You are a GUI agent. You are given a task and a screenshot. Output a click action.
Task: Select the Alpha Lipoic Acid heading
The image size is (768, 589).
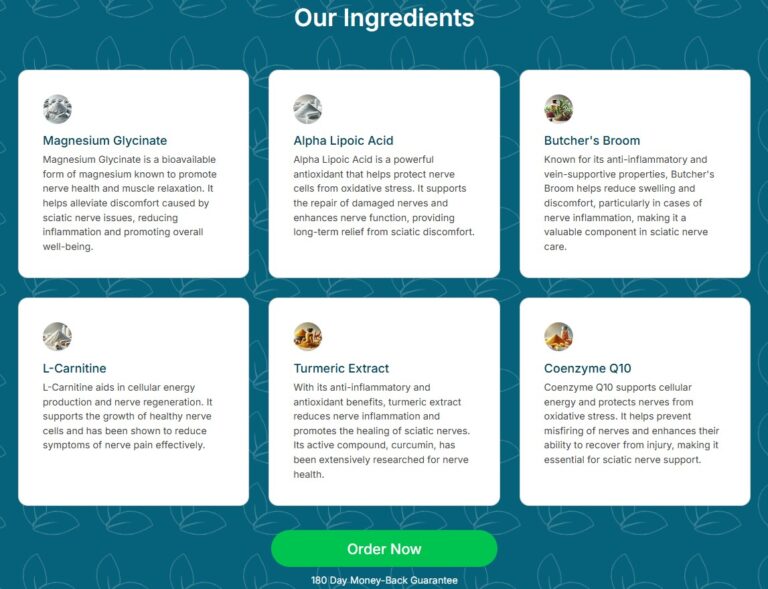pos(343,141)
